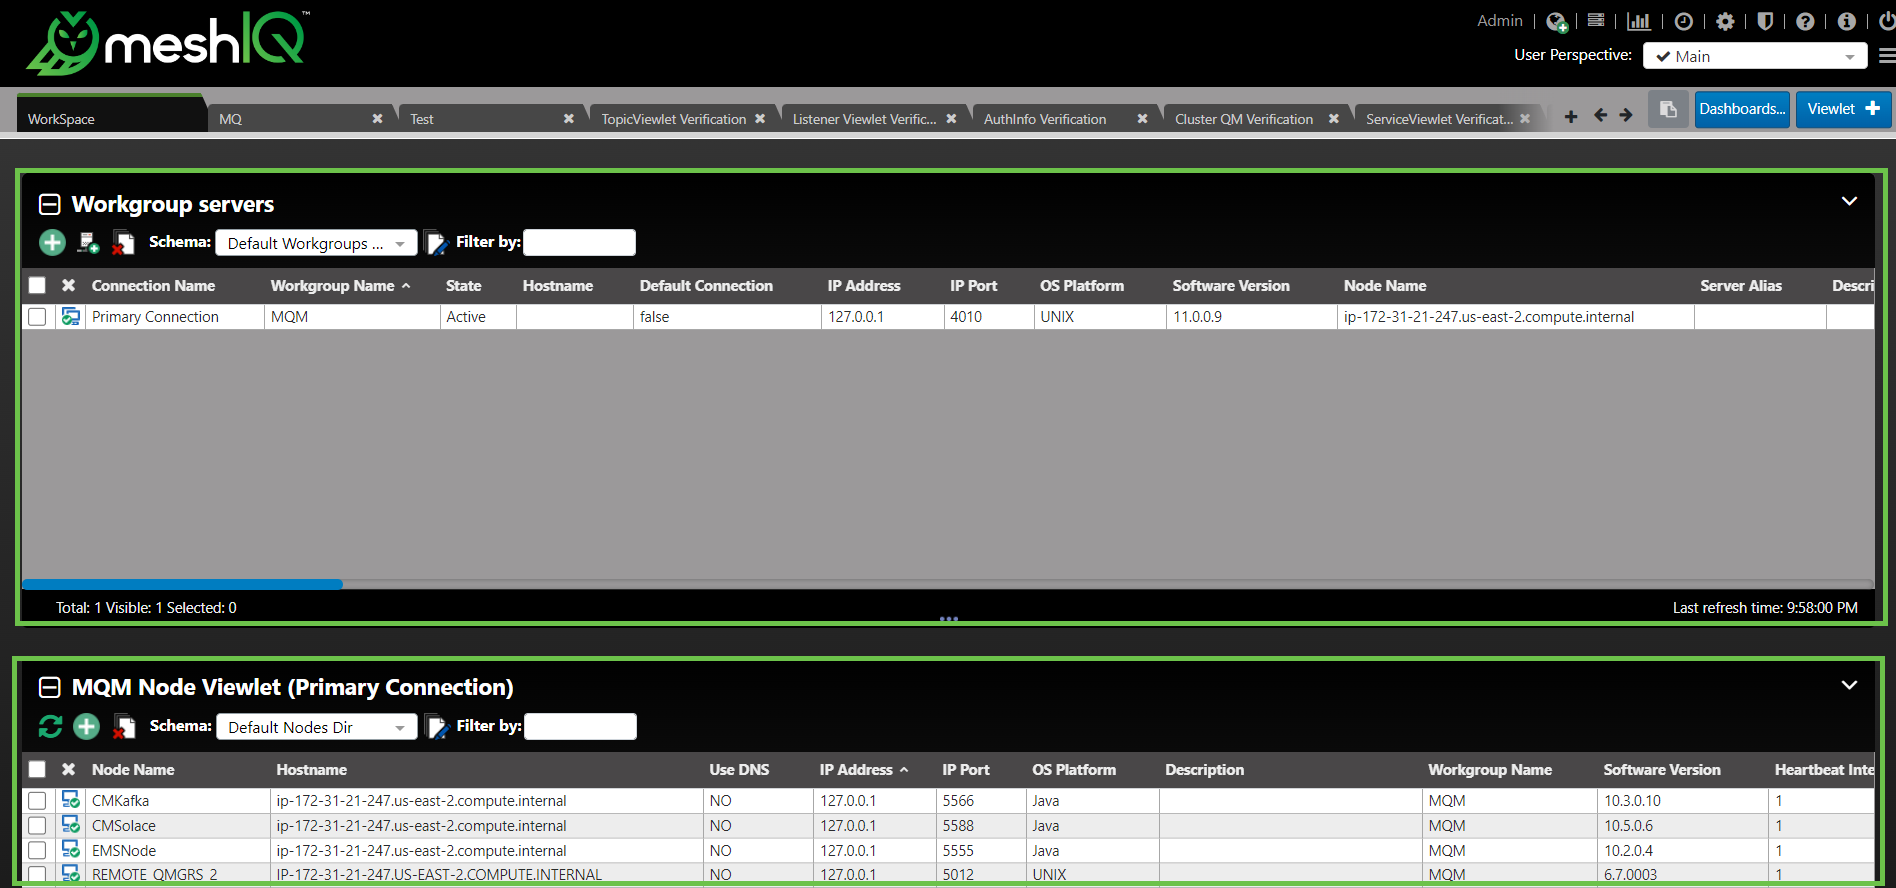Click the Workgroup servers Filter by field
This screenshot has height=888, width=1896.
(x=579, y=242)
